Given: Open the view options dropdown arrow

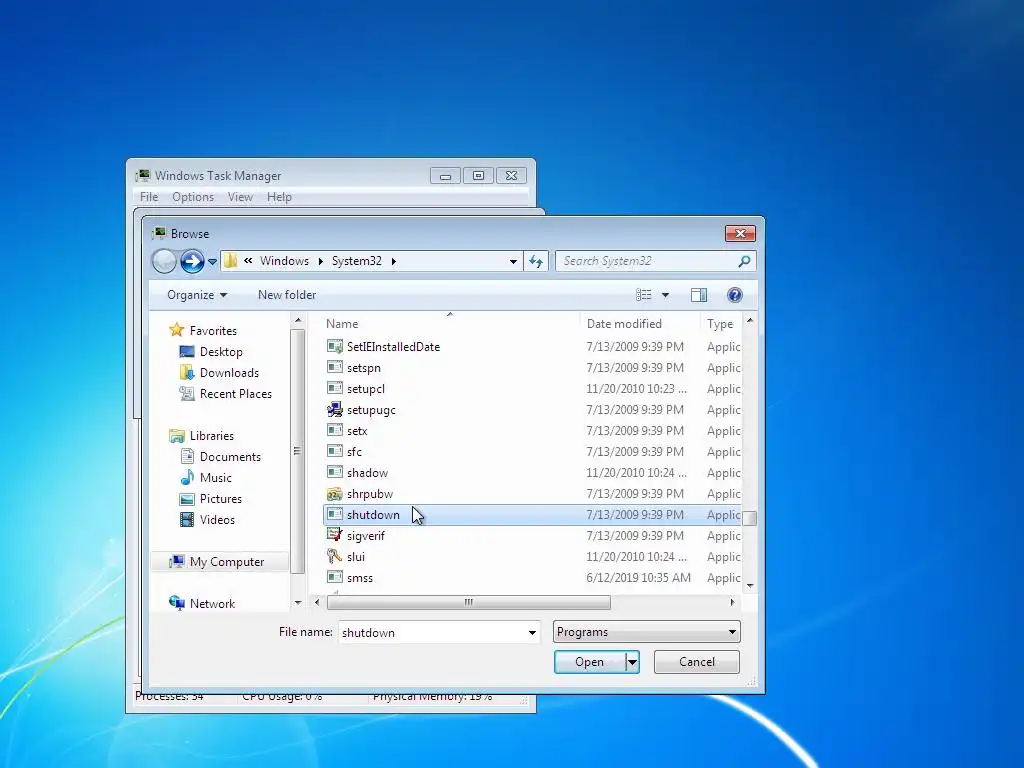Looking at the screenshot, I should pyautogui.click(x=665, y=295).
